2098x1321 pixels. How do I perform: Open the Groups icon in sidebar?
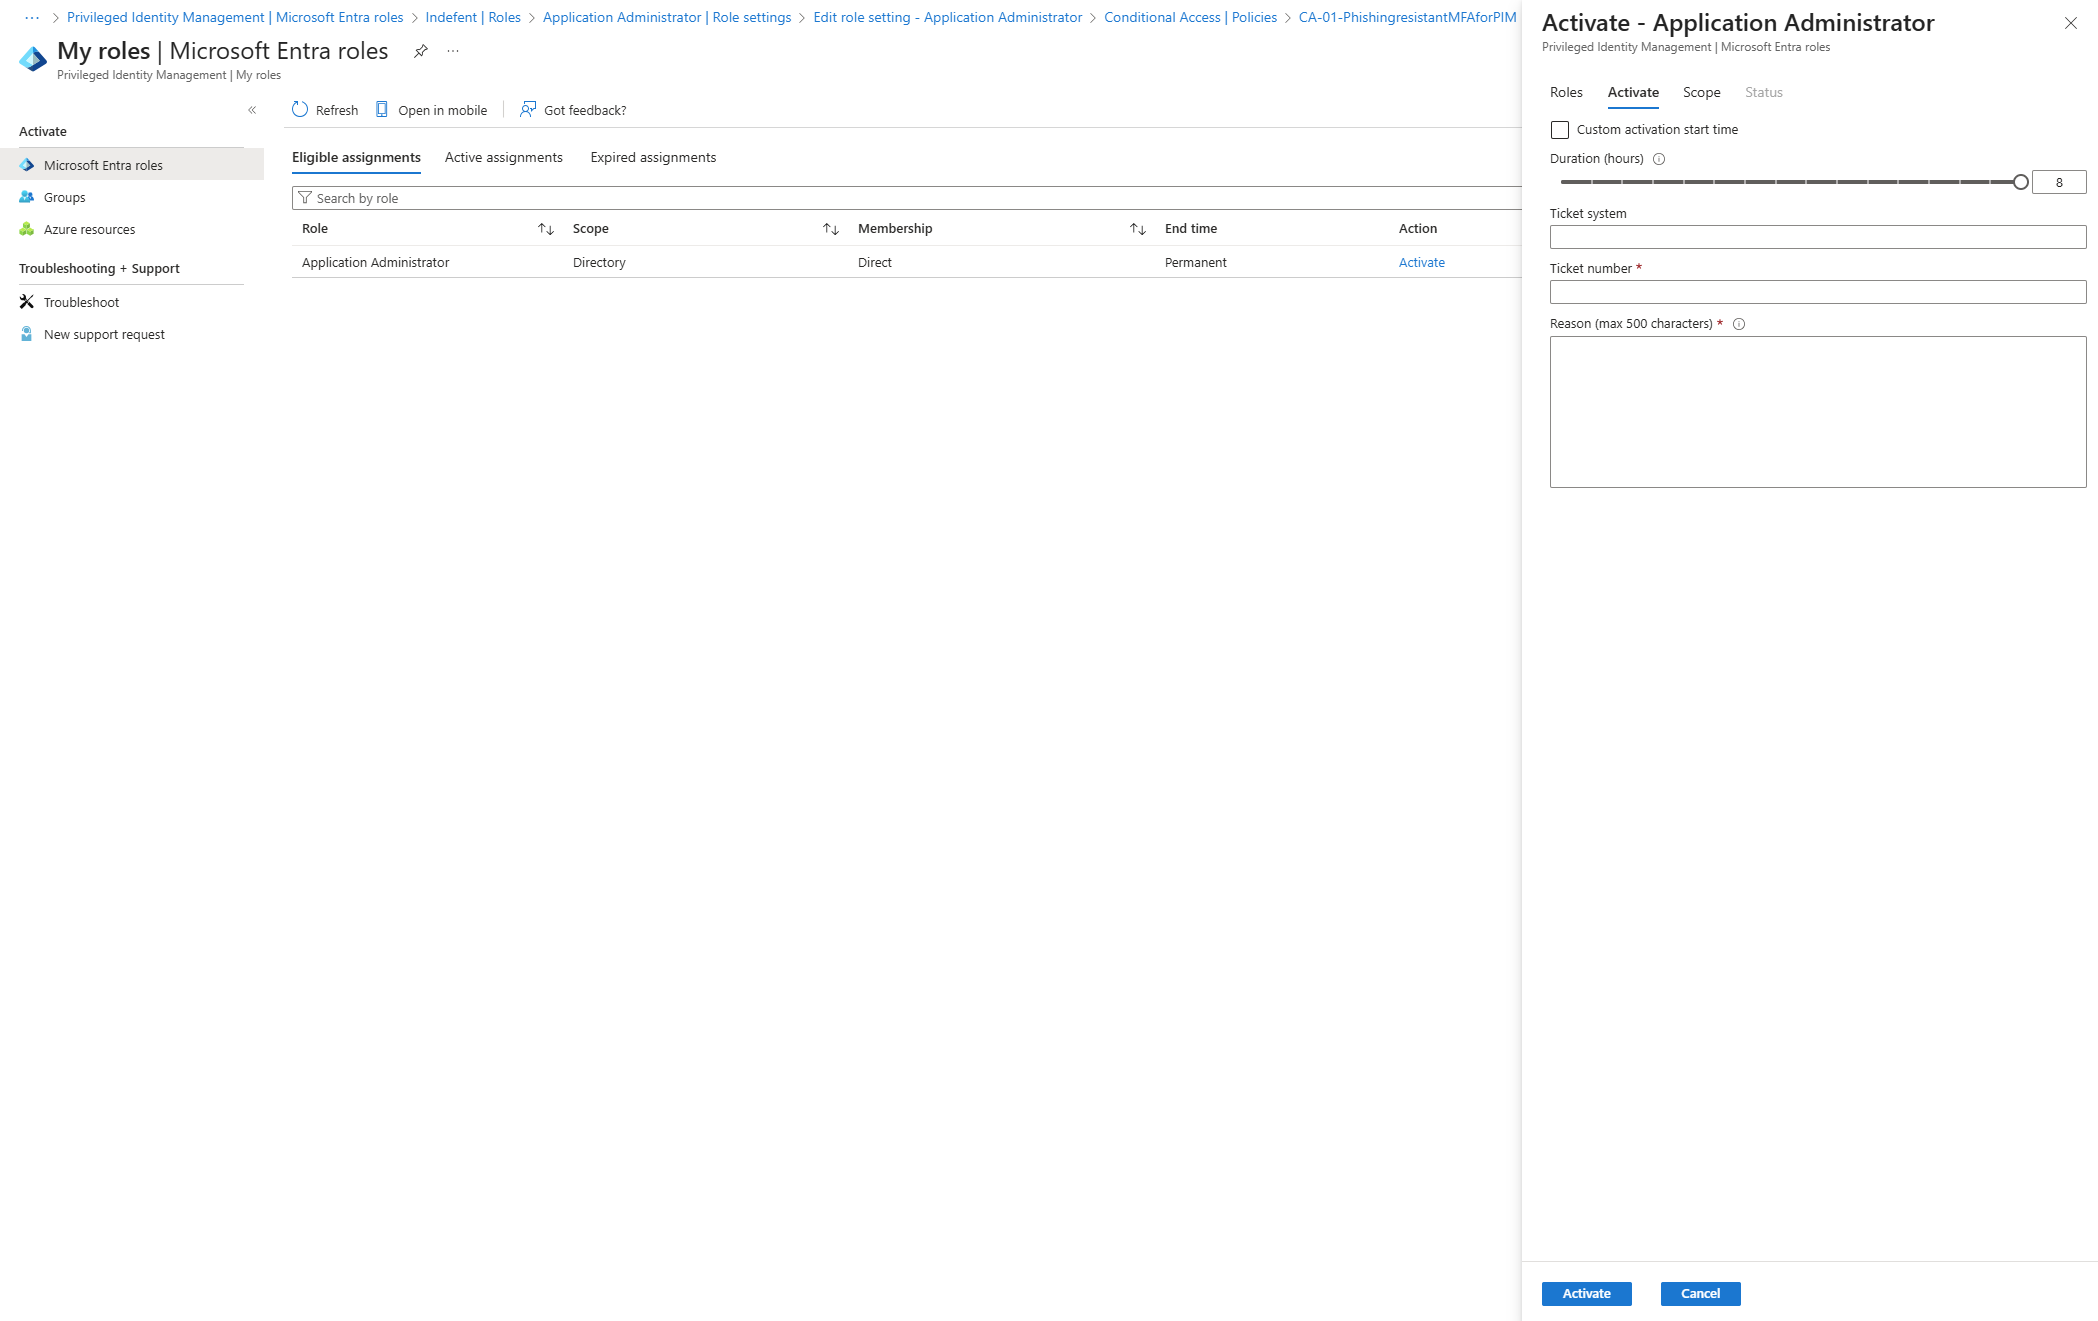27,197
